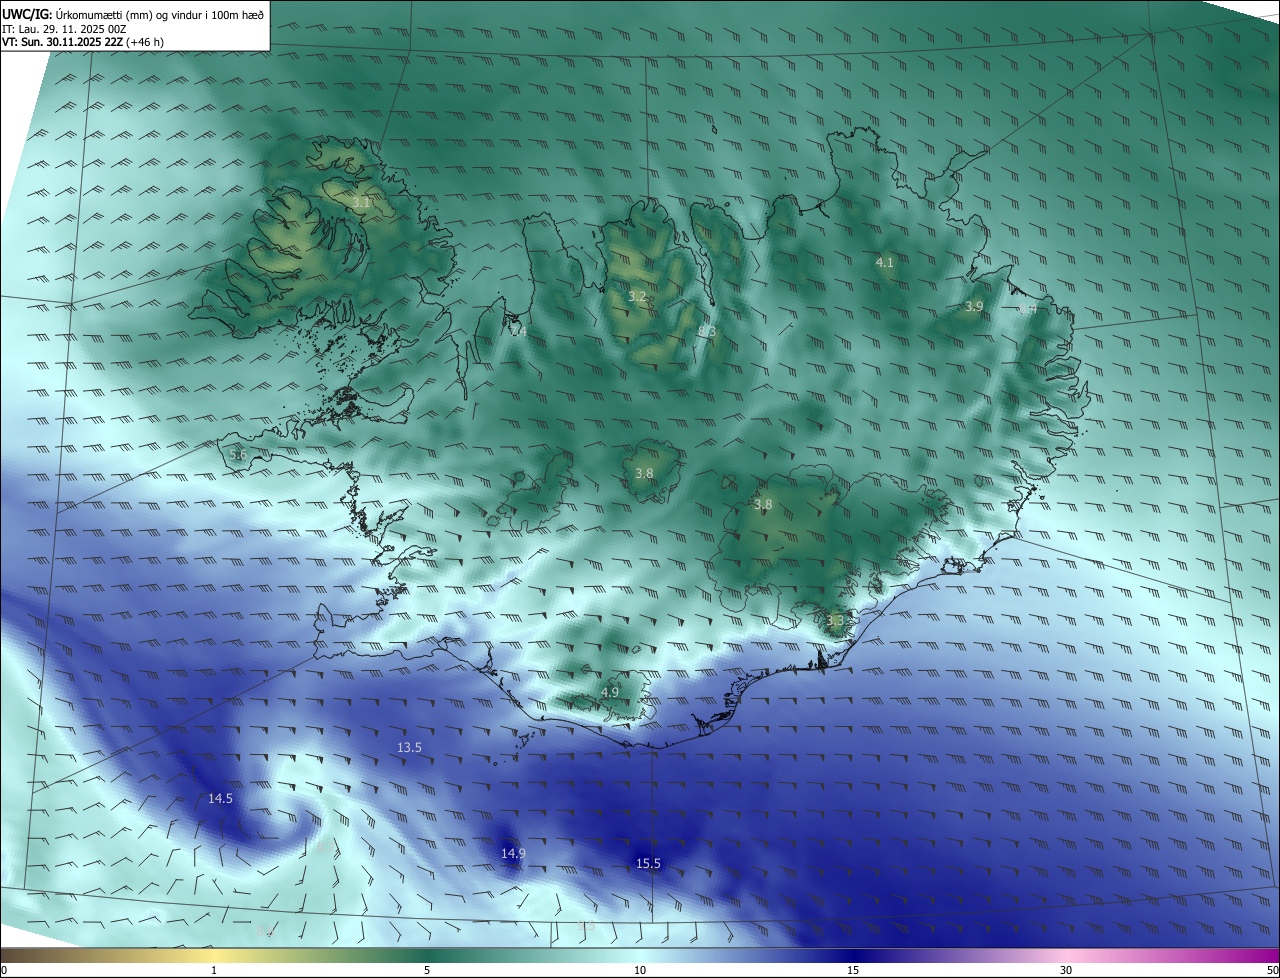Click the 14.5 value southwest of Iceland
Viewport: 1280px width, 978px height.
[x=220, y=798]
